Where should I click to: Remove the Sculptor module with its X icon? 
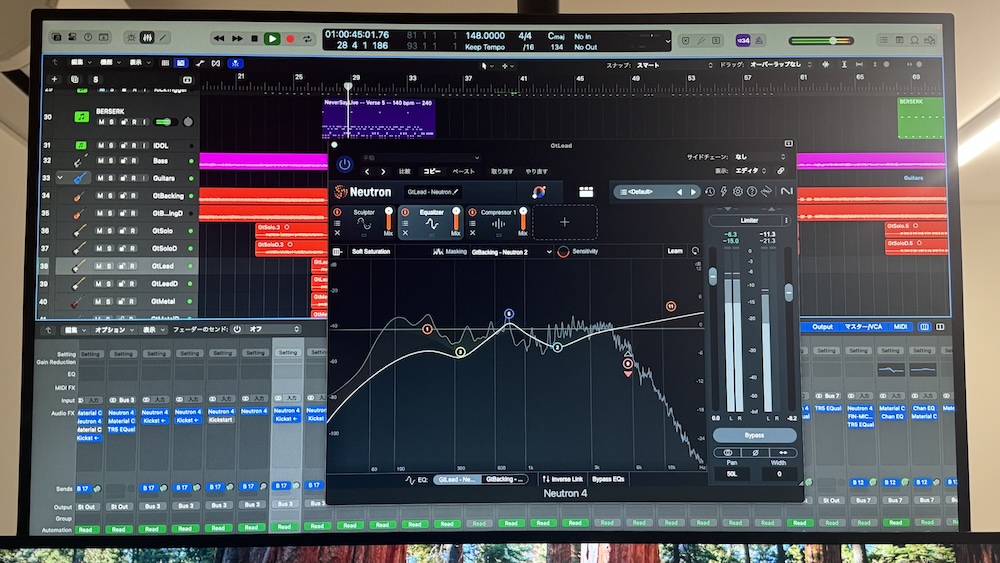[x=337, y=234]
